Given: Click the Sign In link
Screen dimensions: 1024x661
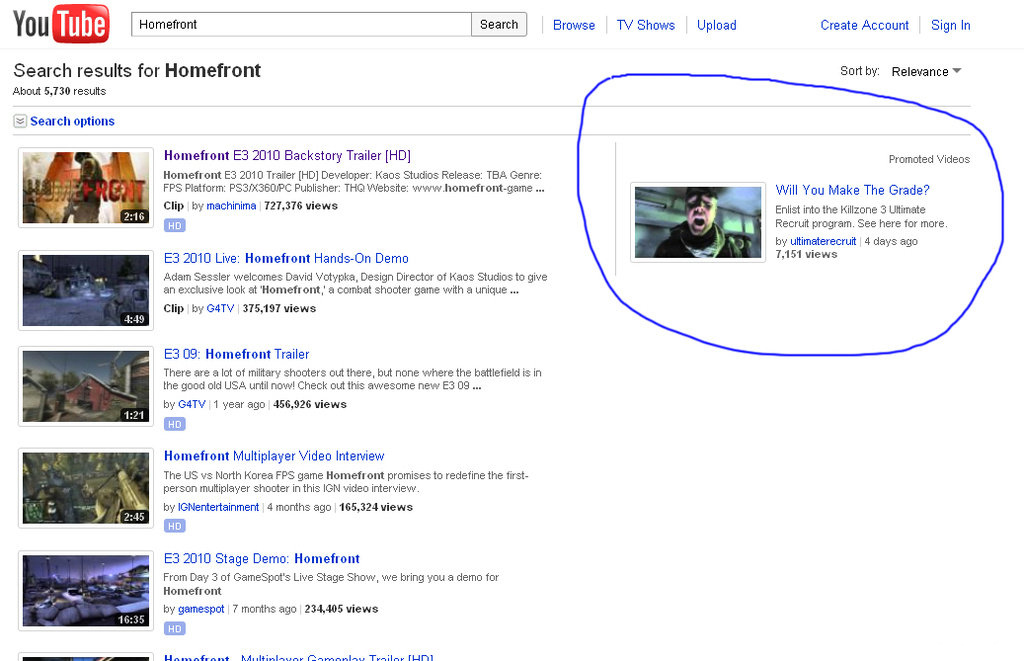Looking at the screenshot, I should point(950,25).
